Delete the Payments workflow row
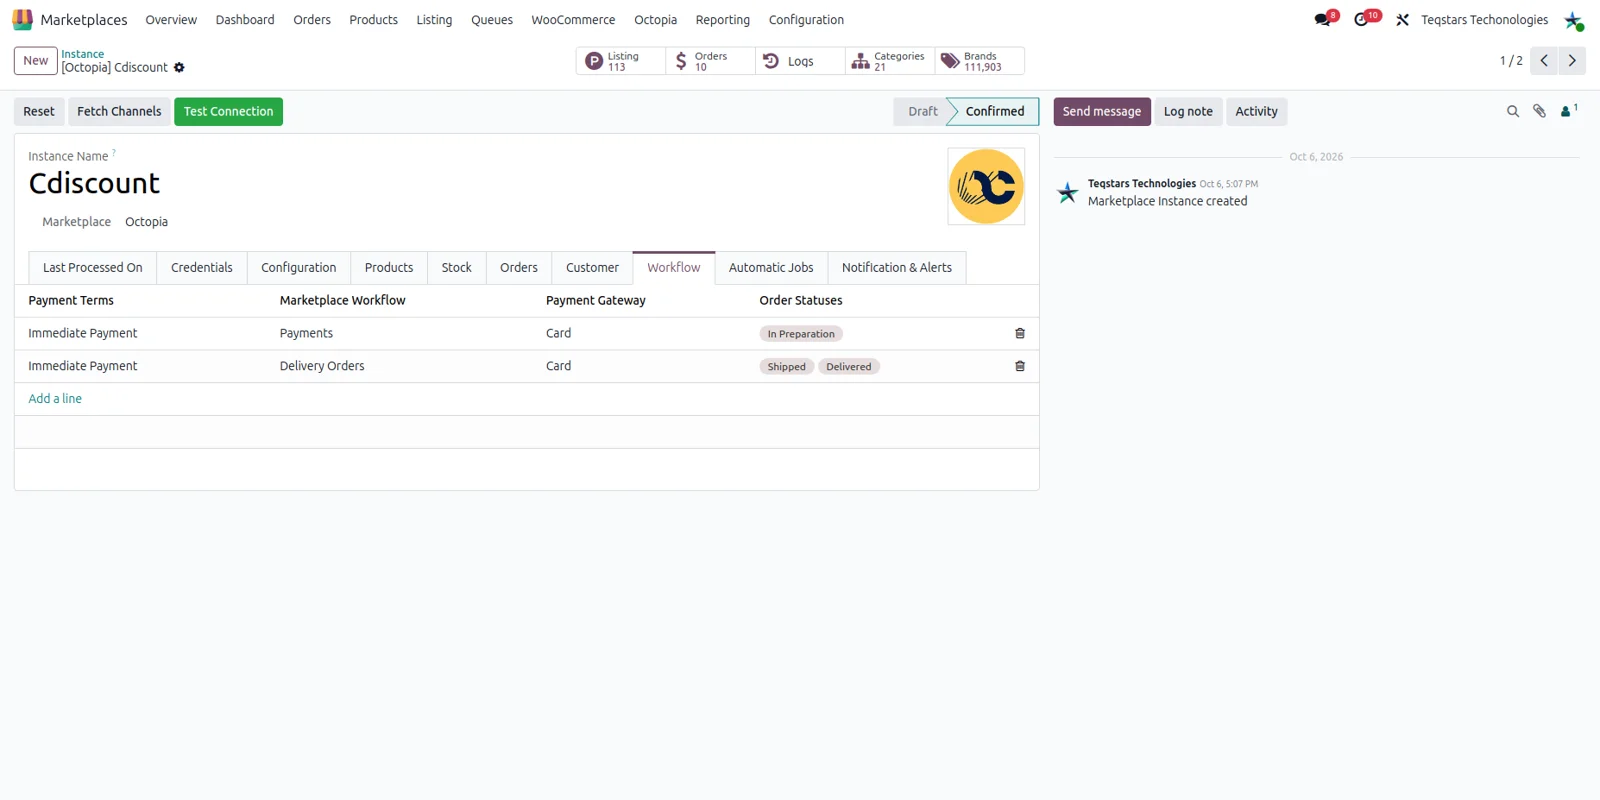 1020,333
